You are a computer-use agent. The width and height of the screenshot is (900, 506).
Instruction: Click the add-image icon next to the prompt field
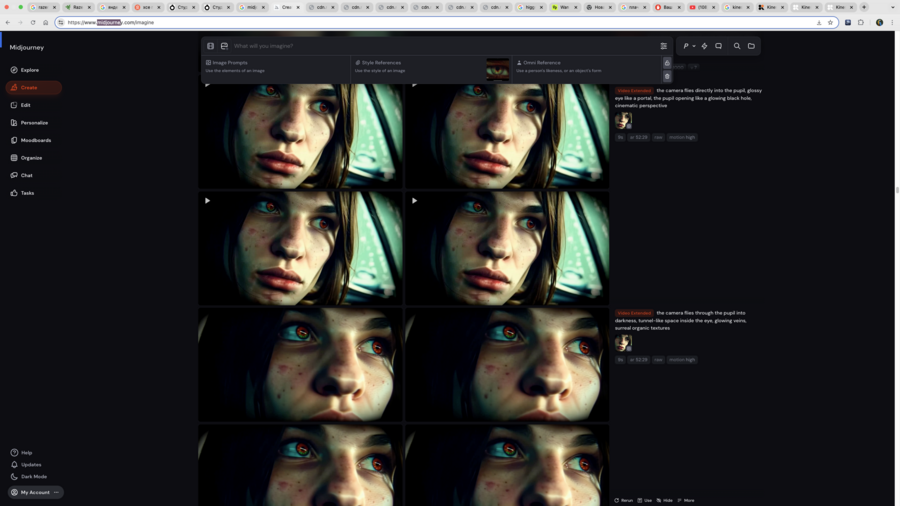(x=224, y=46)
